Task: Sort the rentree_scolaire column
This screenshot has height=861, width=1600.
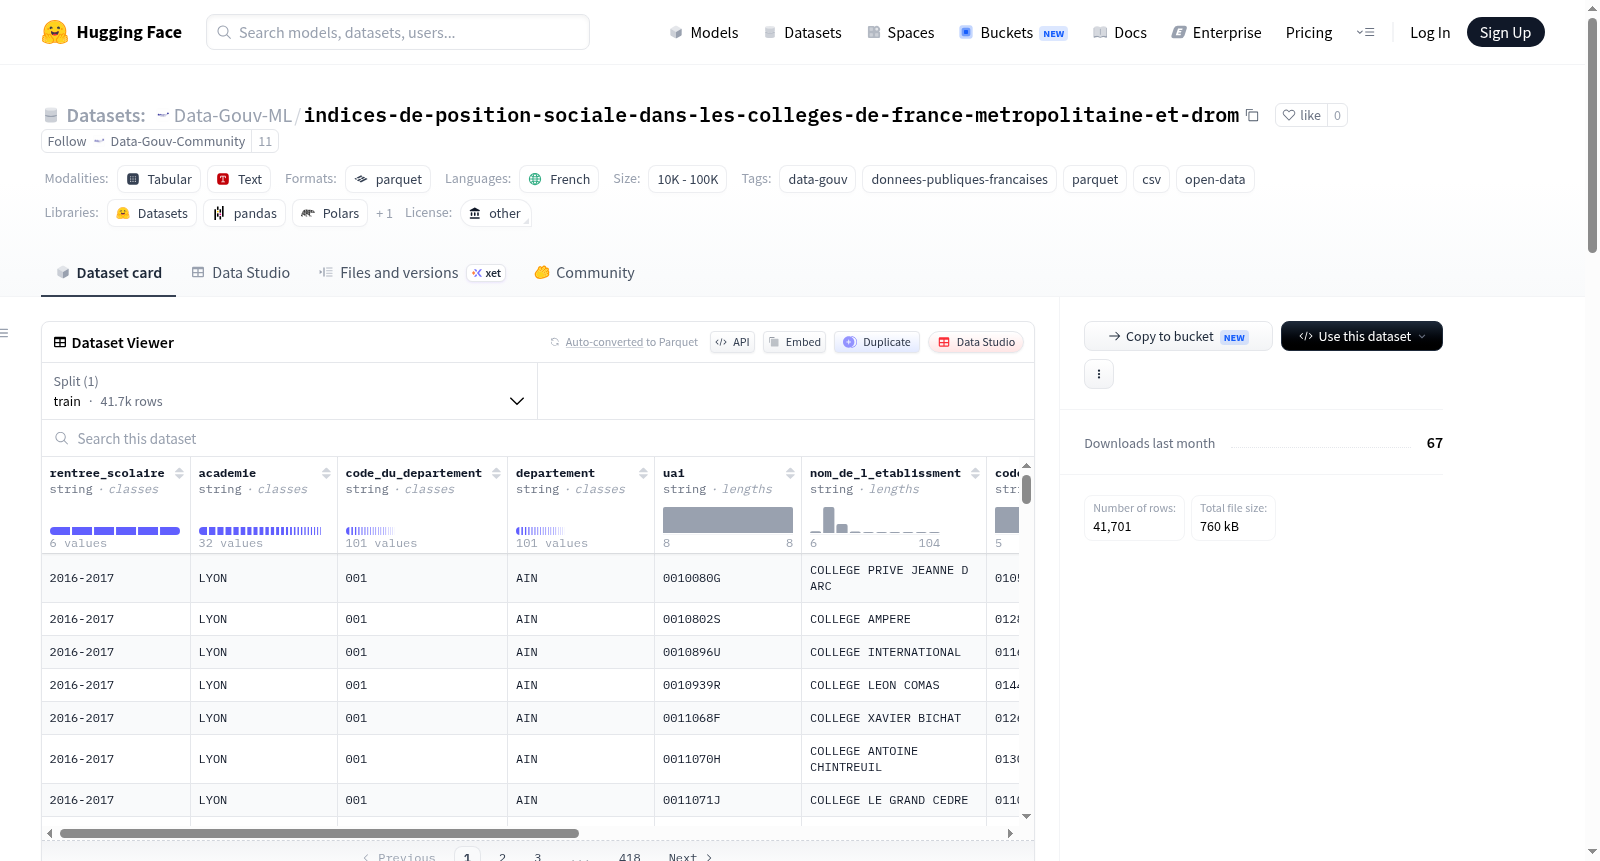Action: click(x=179, y=473)
